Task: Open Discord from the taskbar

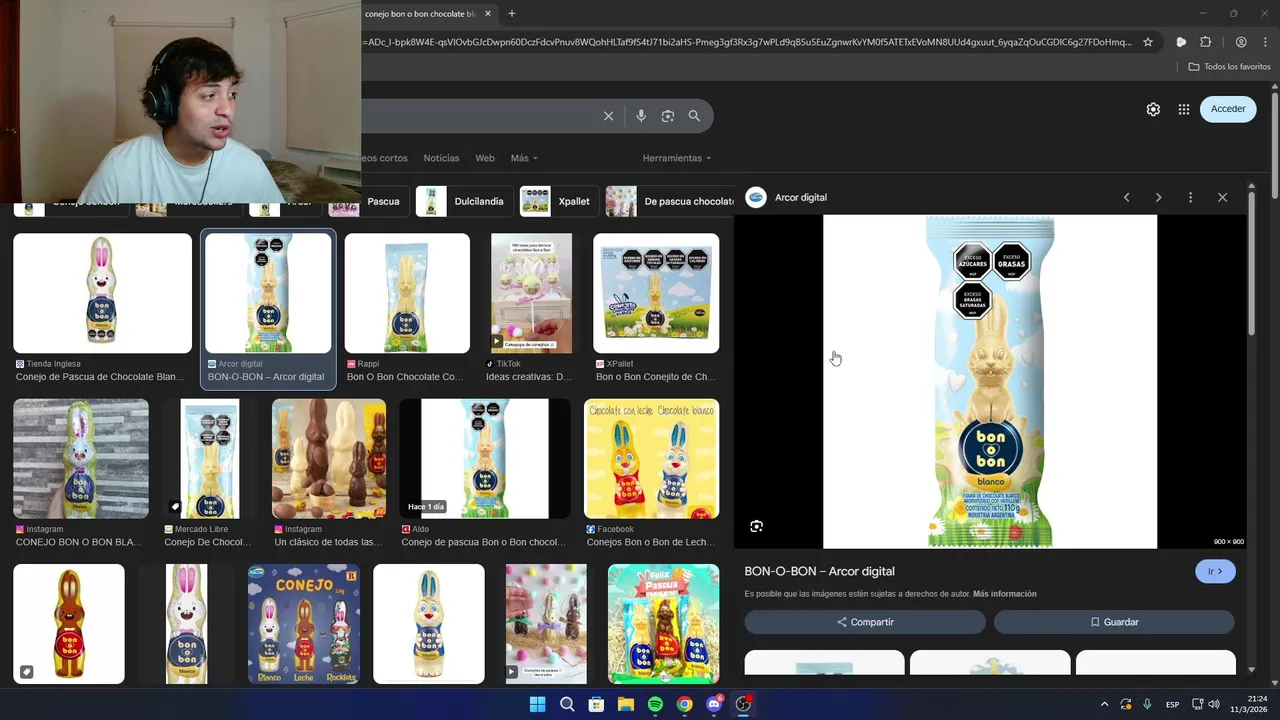Action: 714,704
